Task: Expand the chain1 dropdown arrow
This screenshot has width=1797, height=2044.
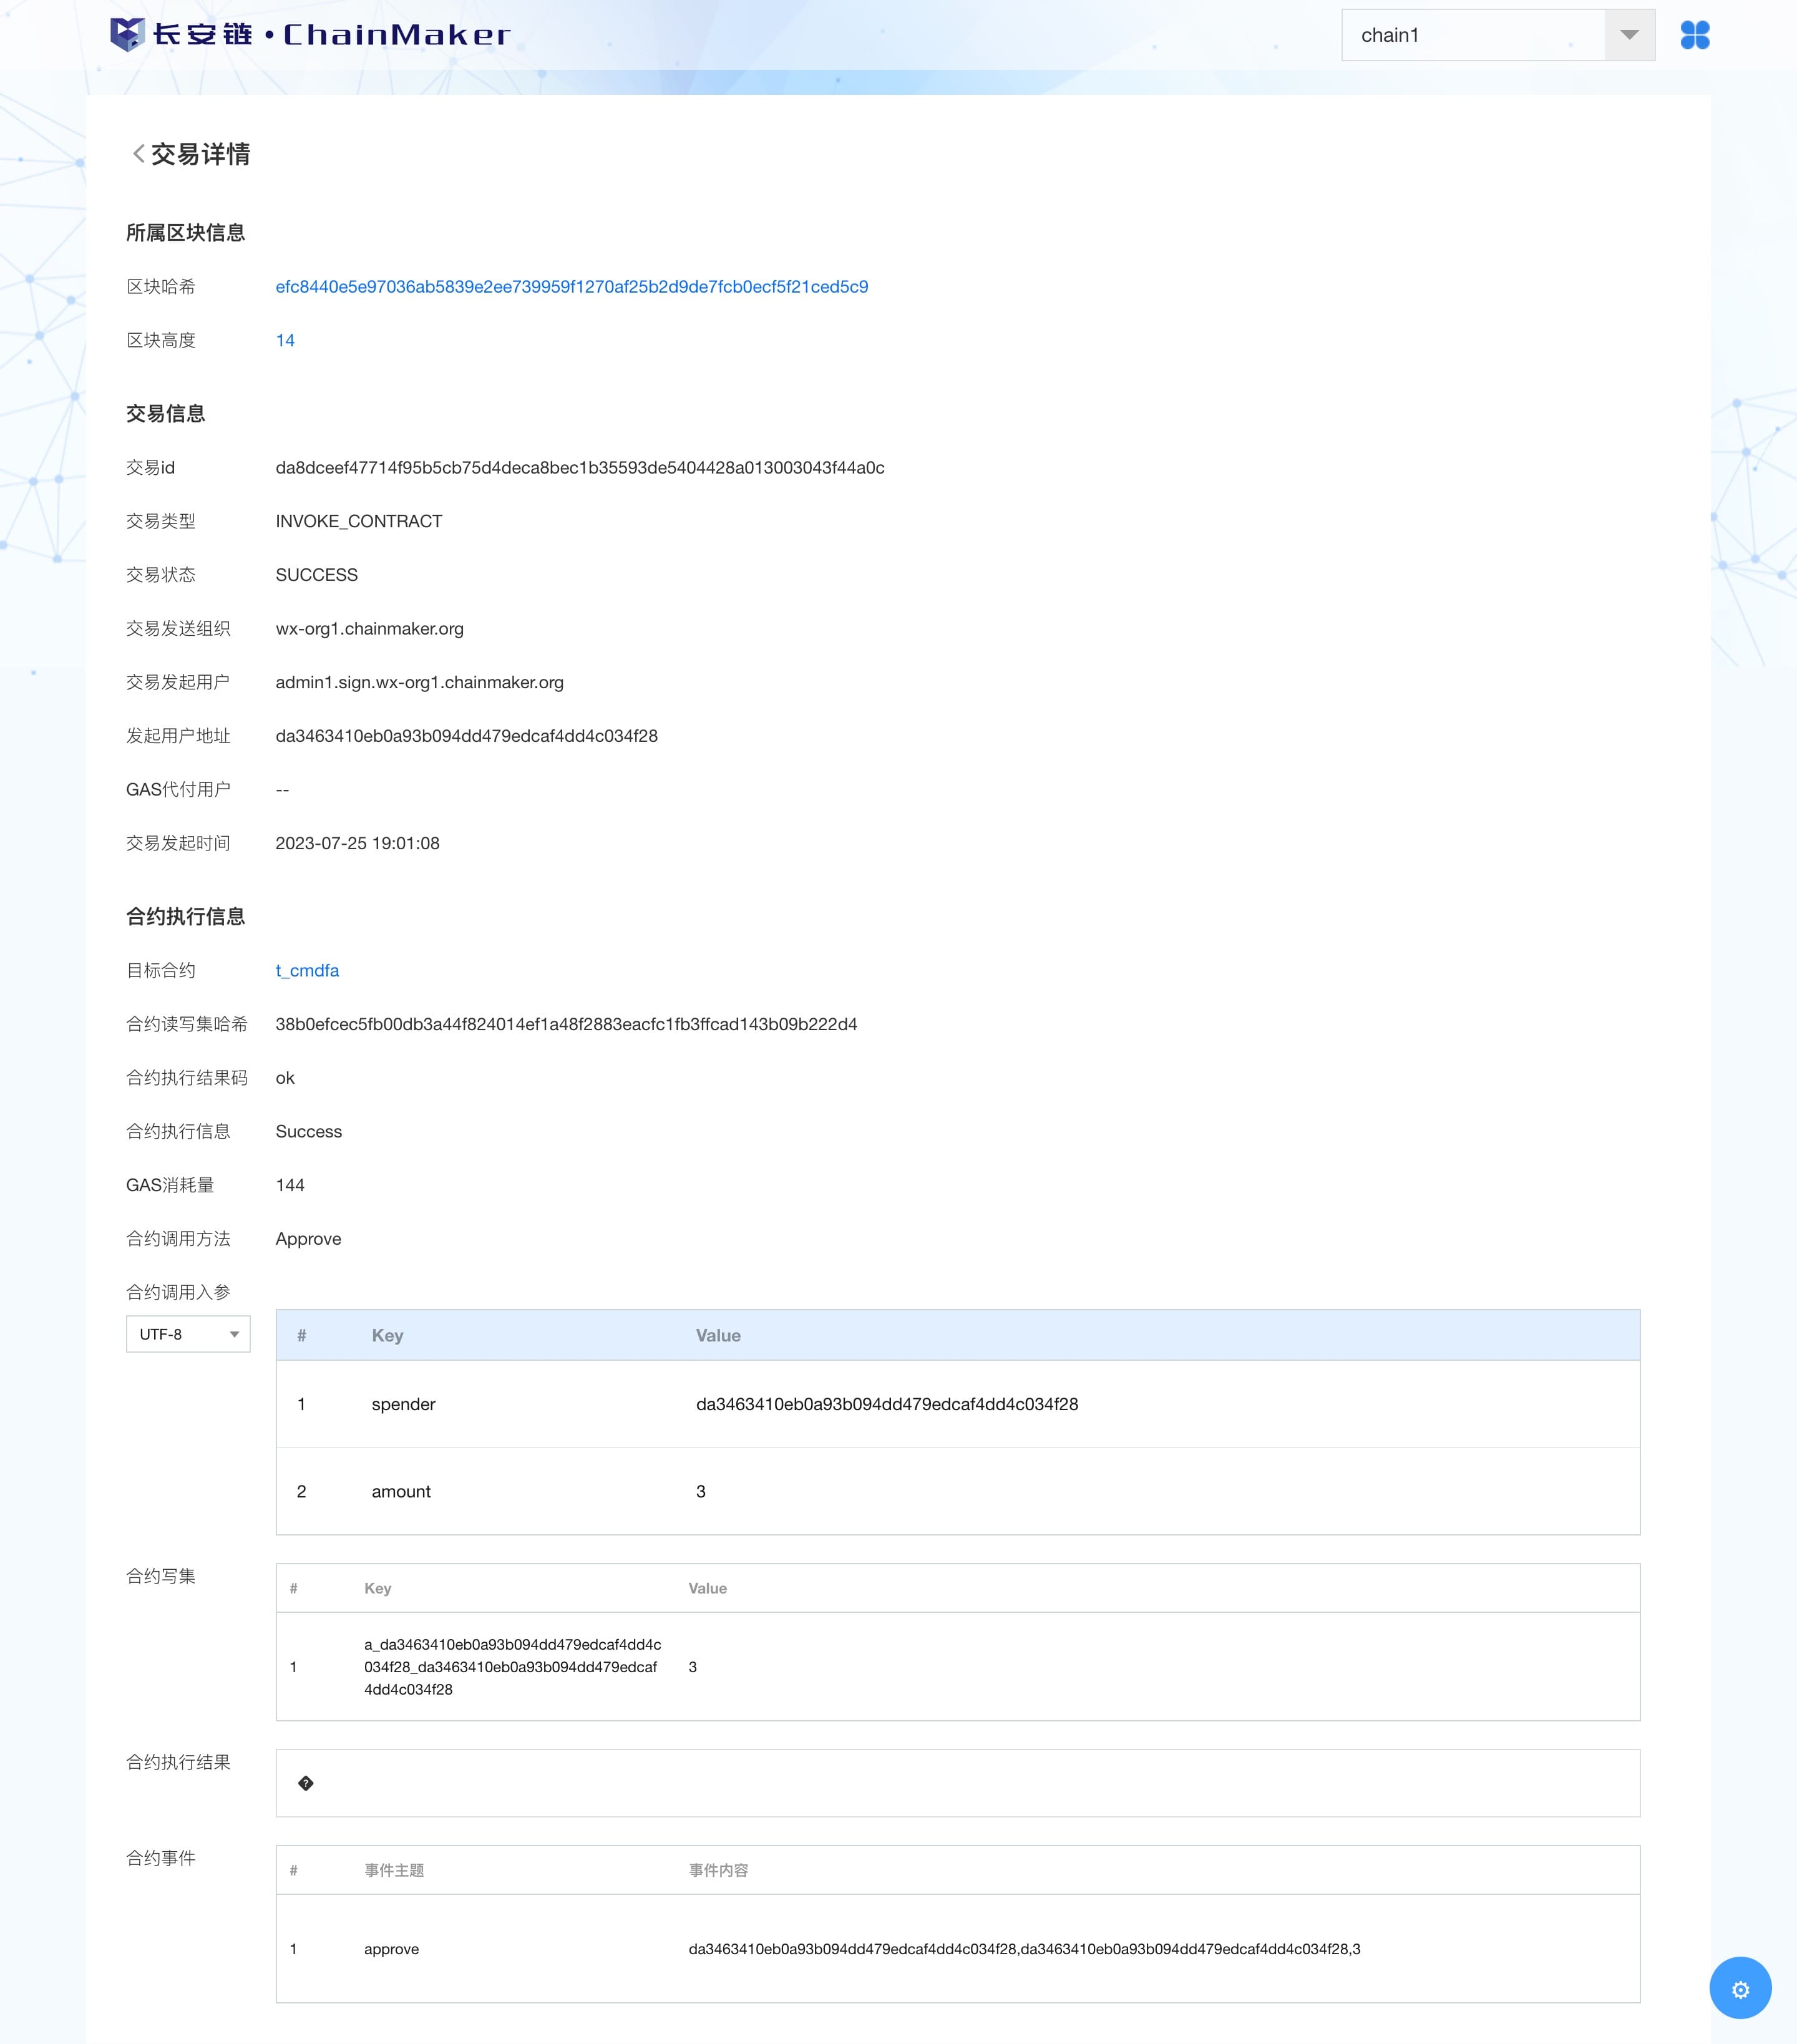Action: point(1629,35)
